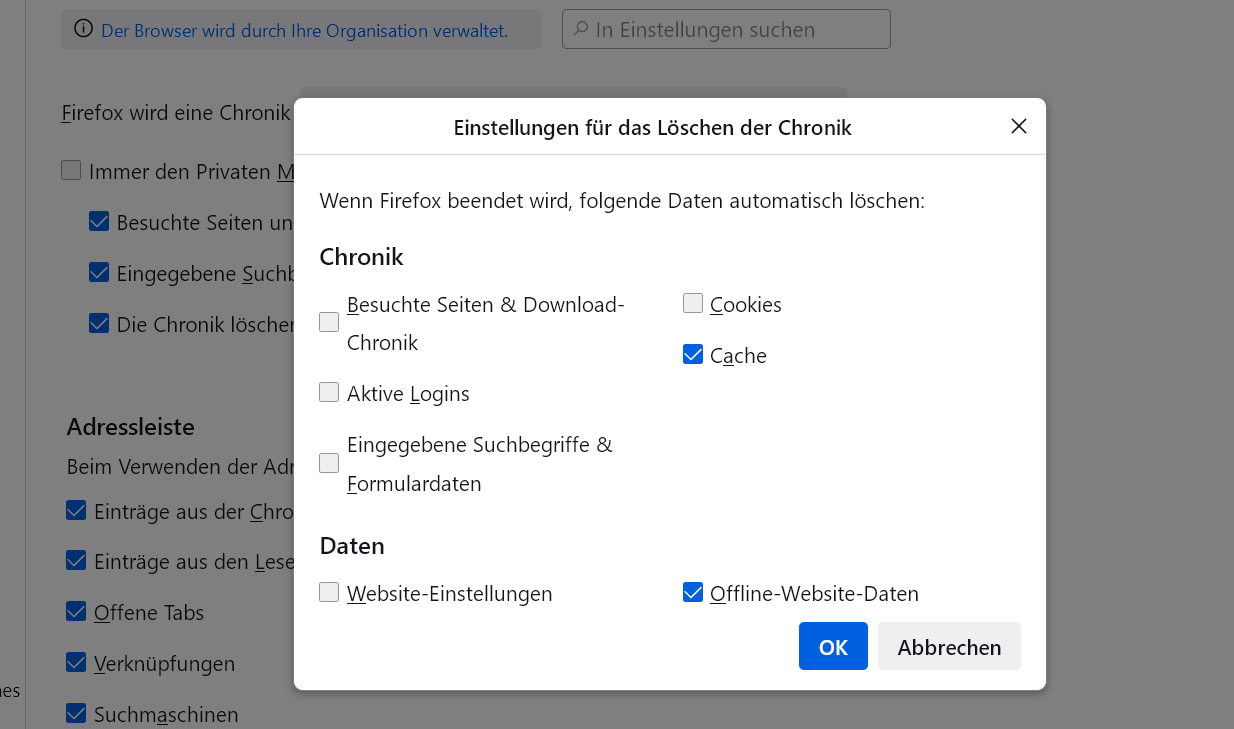Confirm the dialog with OK
The height and width of the screenshot is (729, 1234).
pos(833,646)
